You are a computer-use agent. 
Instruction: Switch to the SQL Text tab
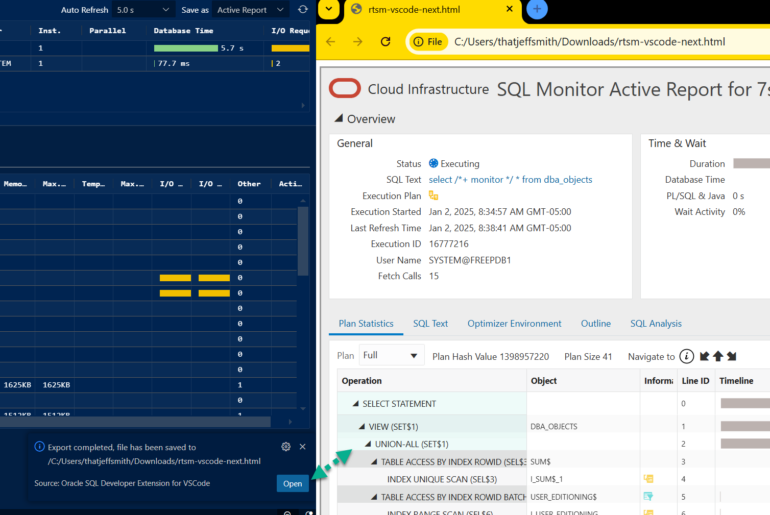pyautogui.click(x=430, y=324)
